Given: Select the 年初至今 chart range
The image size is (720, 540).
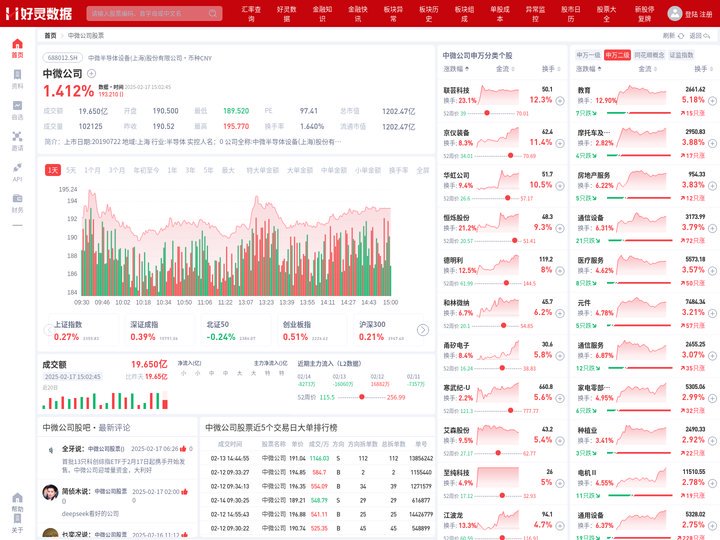Looking at the screenshot, I should click(x=146, y=170).
